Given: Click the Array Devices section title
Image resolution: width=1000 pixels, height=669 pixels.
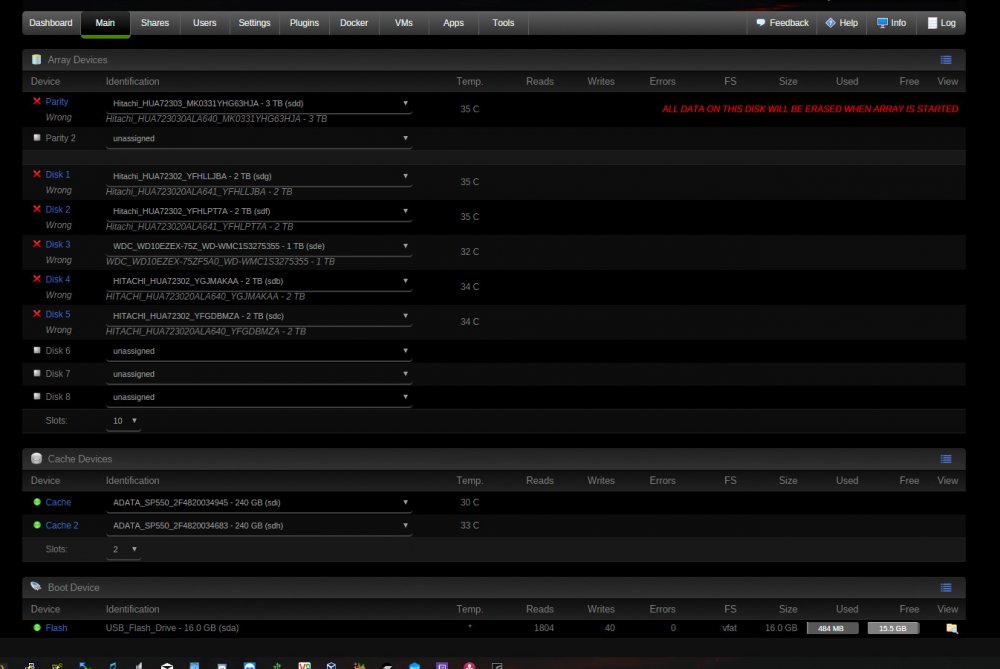Looking at the screenshot, I should click(77, 60).
